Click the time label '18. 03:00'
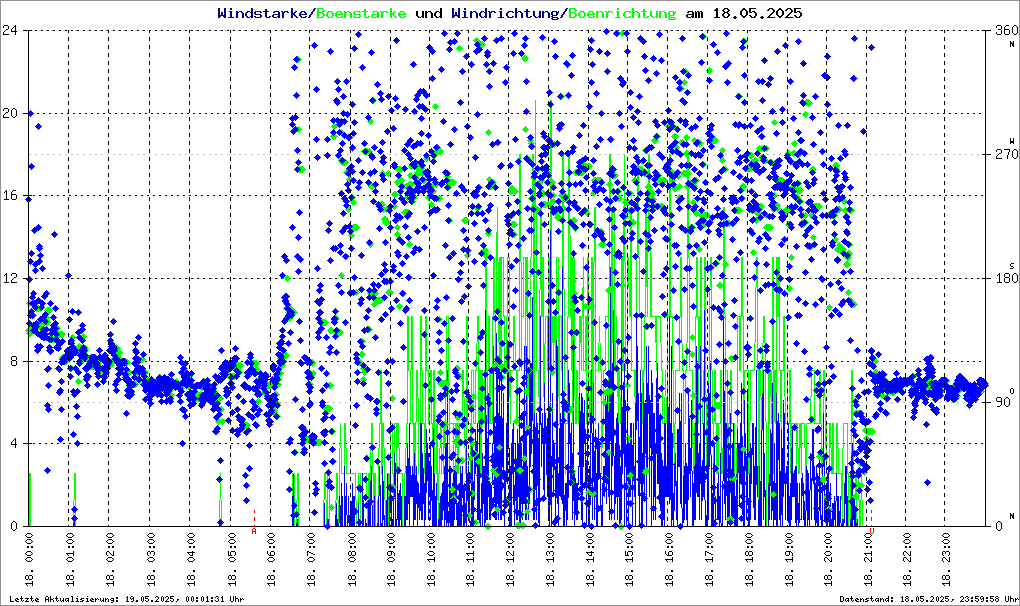Screen dimensions: 1020x606 tap(151, 558)
